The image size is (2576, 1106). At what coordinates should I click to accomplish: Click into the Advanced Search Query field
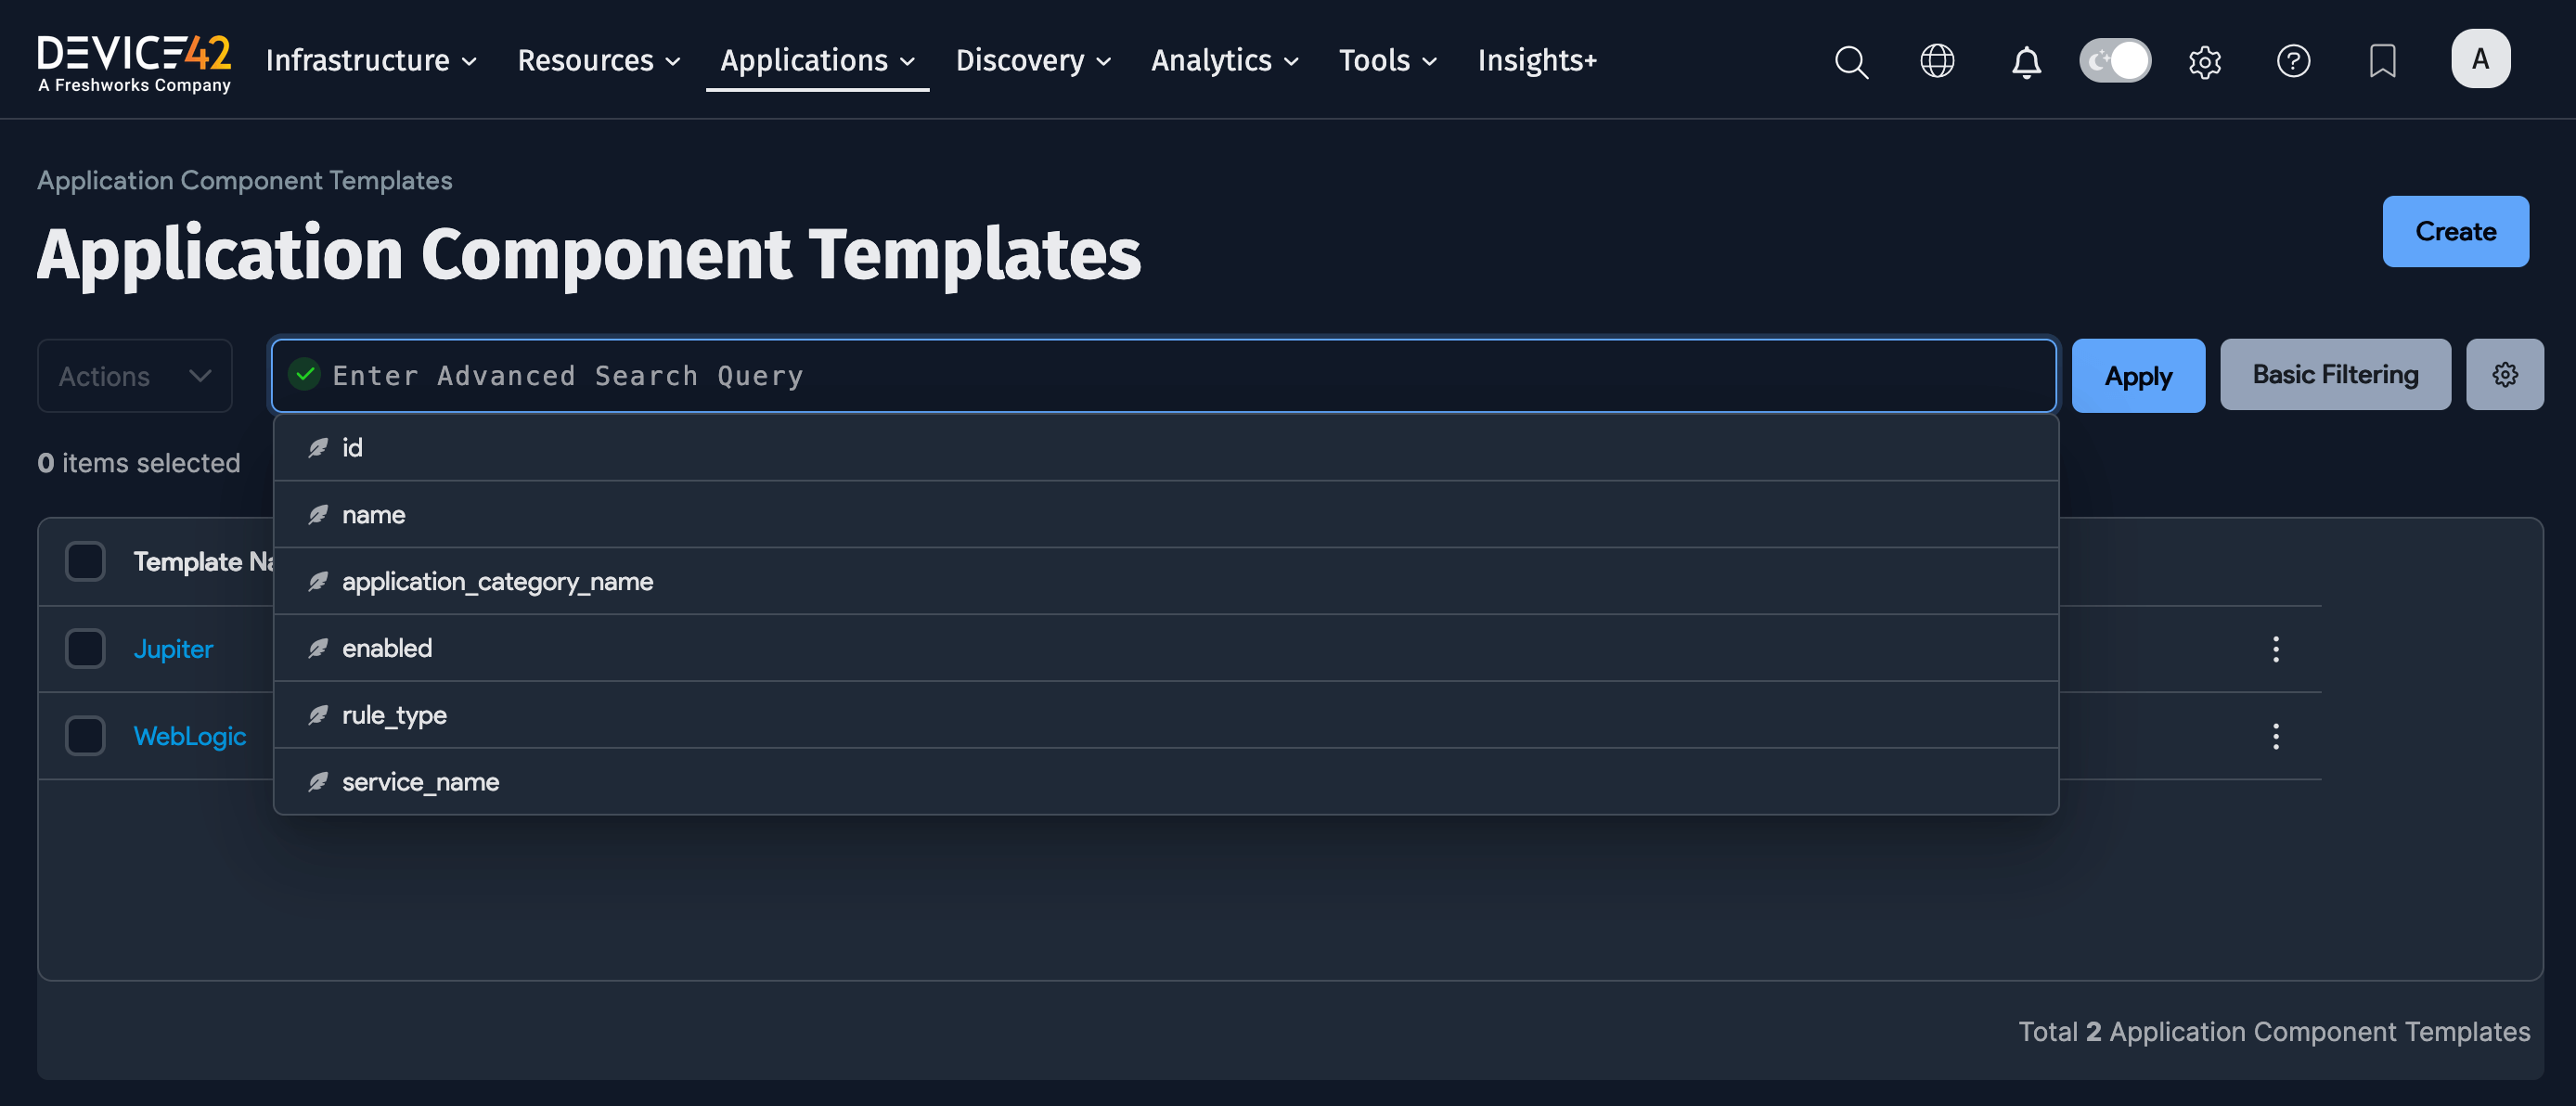(x=1160, y=376)
